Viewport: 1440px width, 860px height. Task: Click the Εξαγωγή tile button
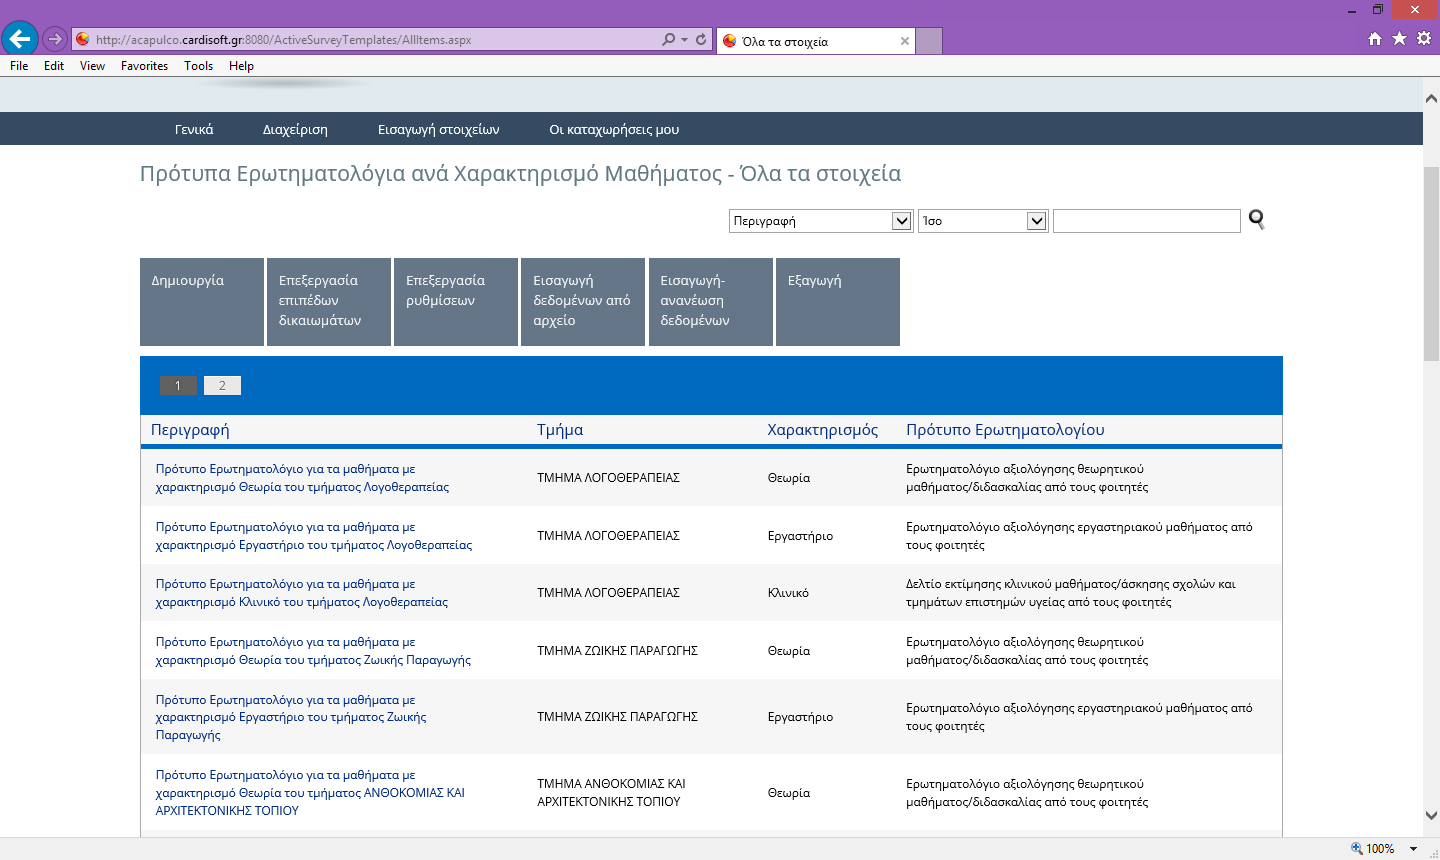[838, 302]
